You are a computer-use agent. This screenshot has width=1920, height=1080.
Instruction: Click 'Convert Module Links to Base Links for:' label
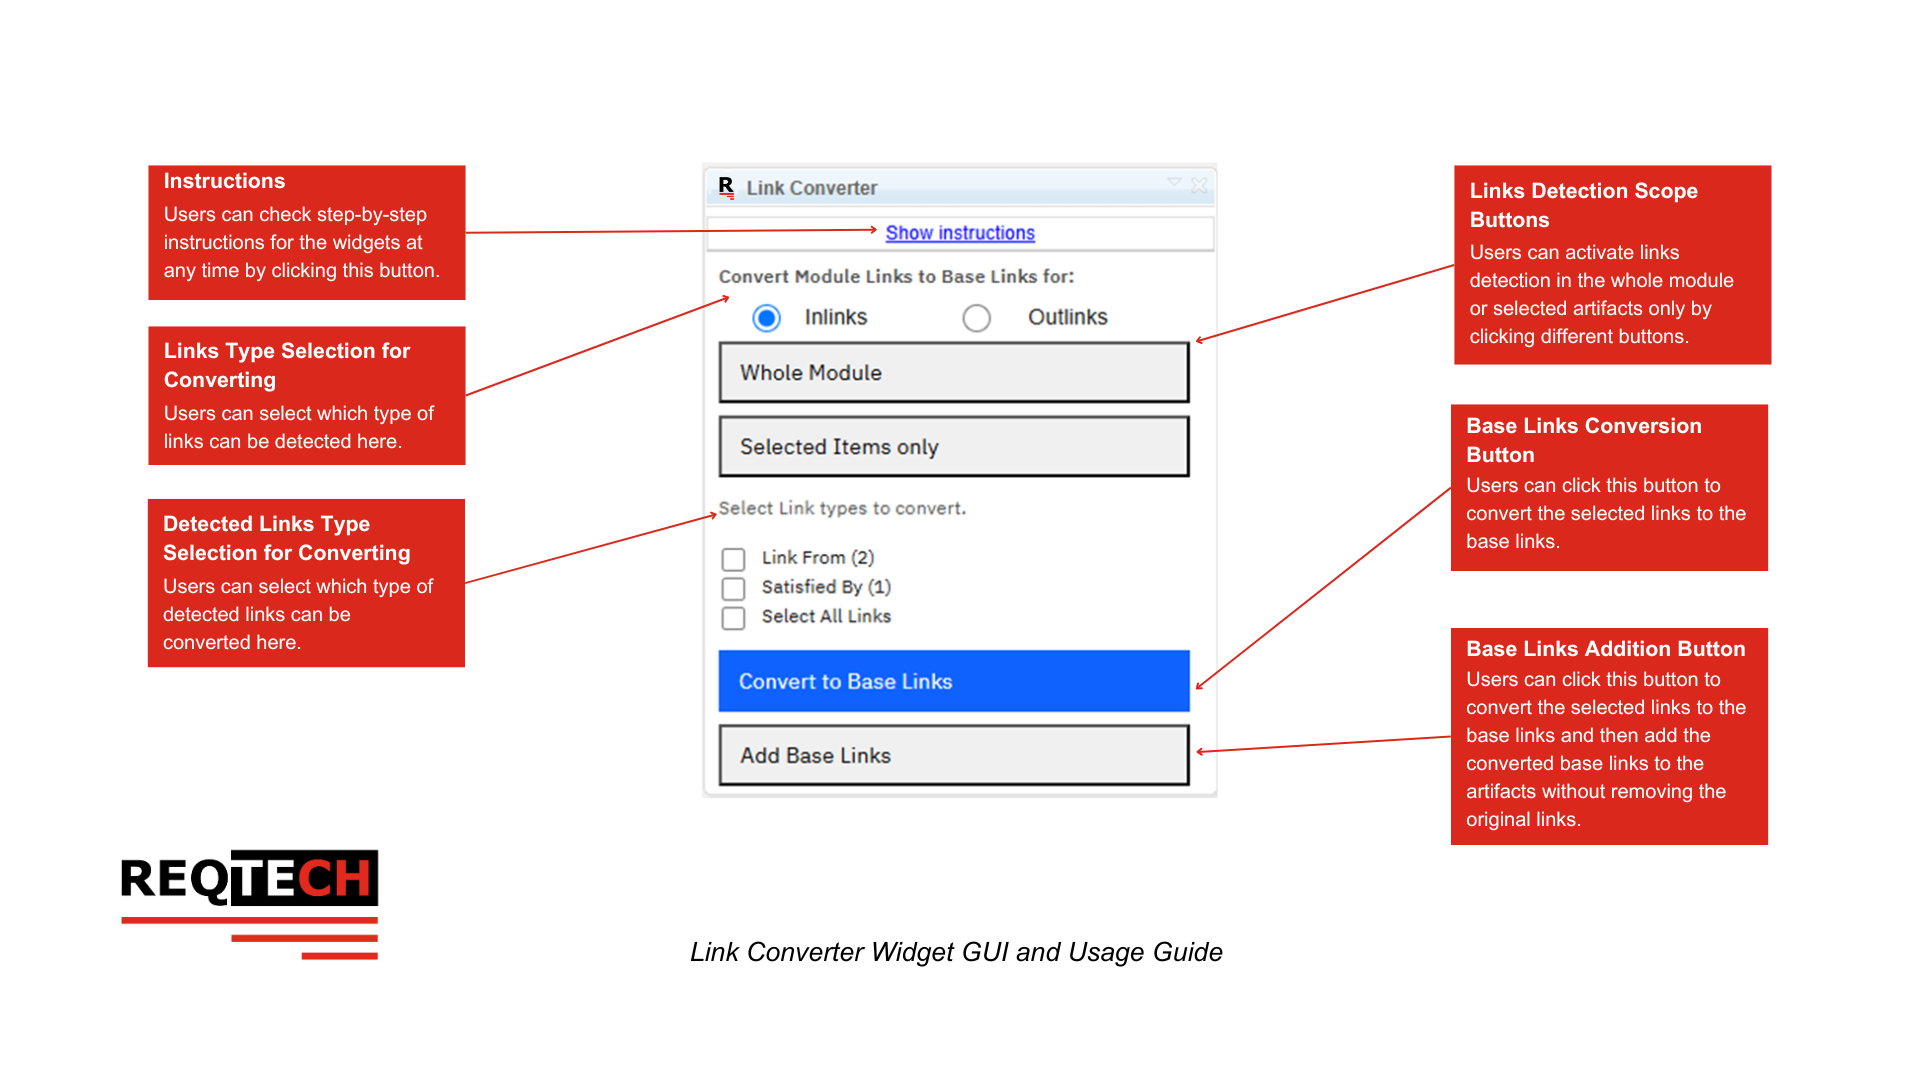click(x=896, y=276)
